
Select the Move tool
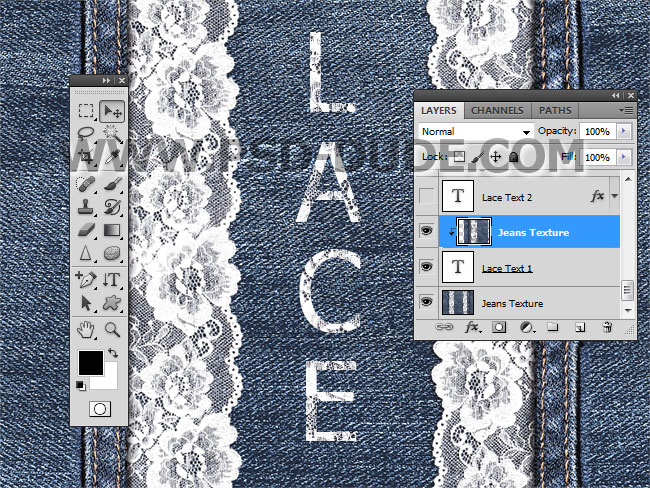pos(111,111)
